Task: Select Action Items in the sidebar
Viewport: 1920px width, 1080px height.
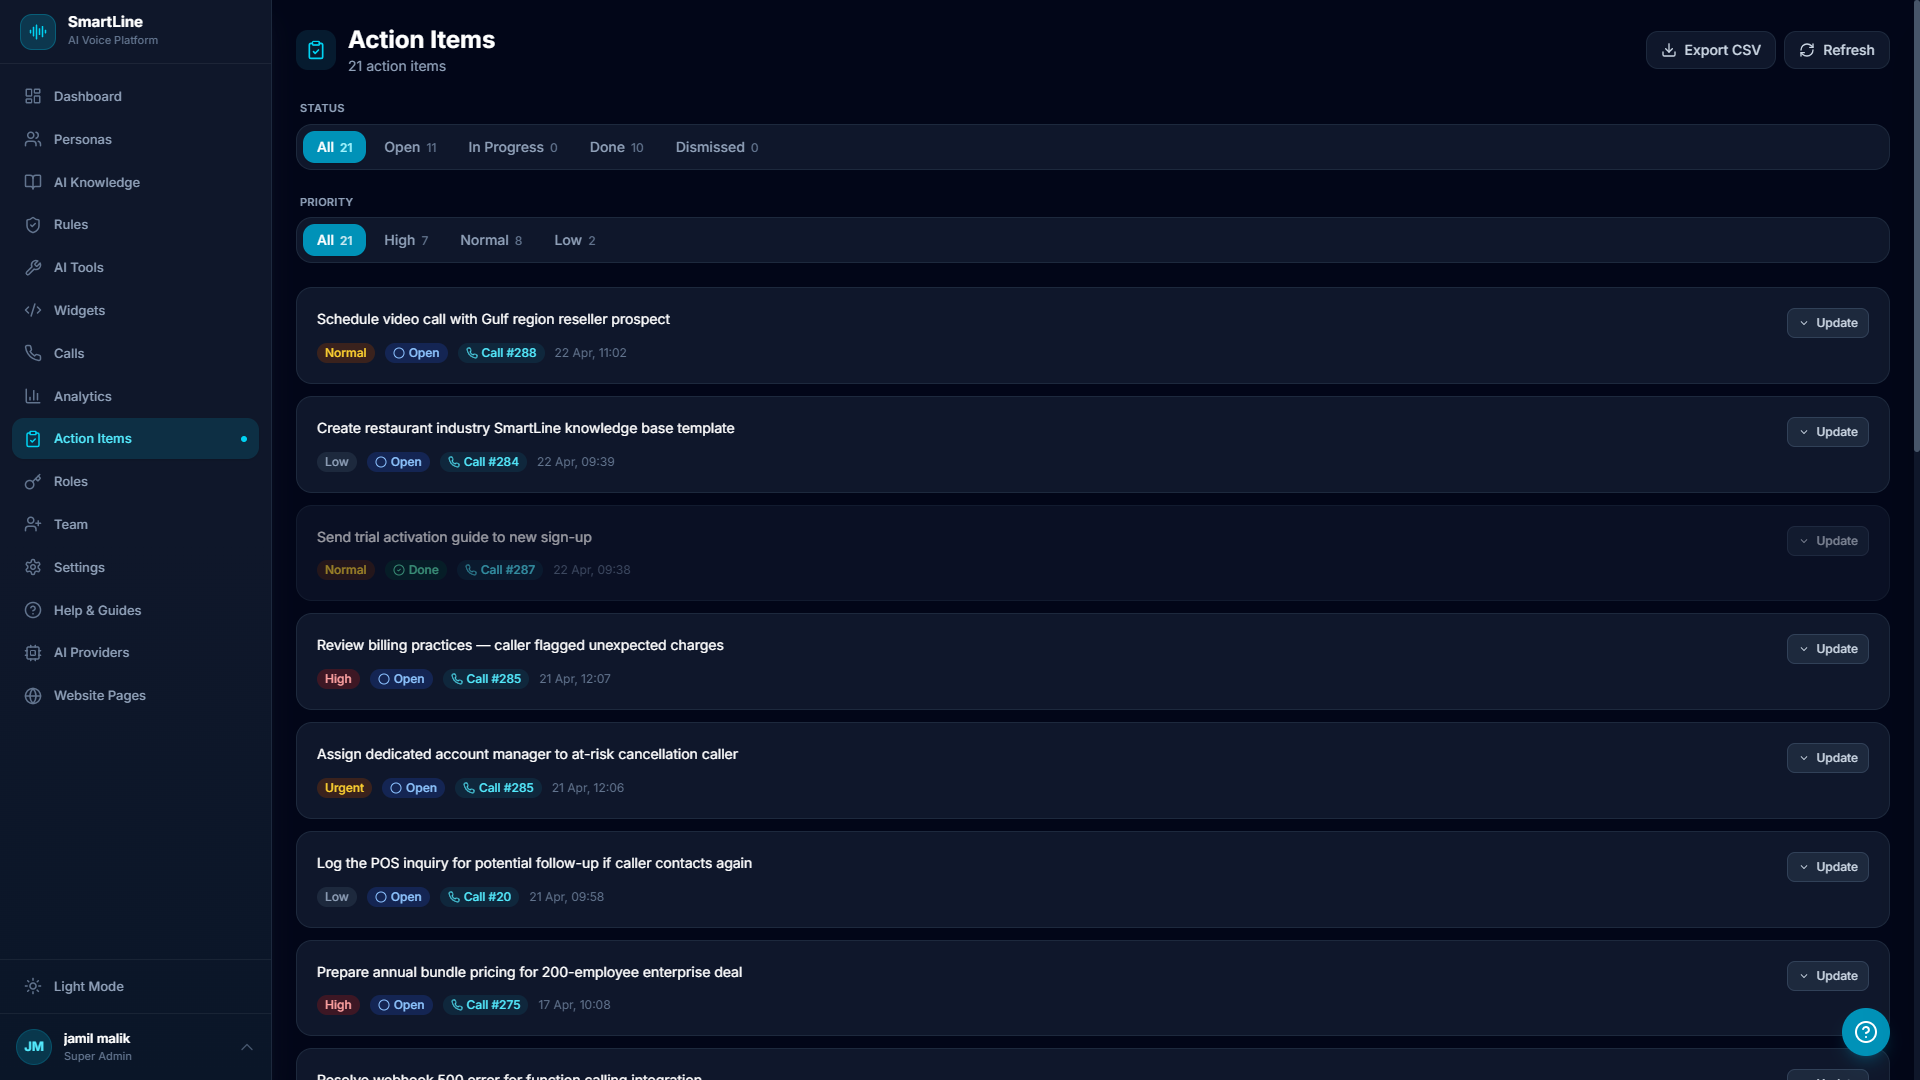Action: coord(93,438)
